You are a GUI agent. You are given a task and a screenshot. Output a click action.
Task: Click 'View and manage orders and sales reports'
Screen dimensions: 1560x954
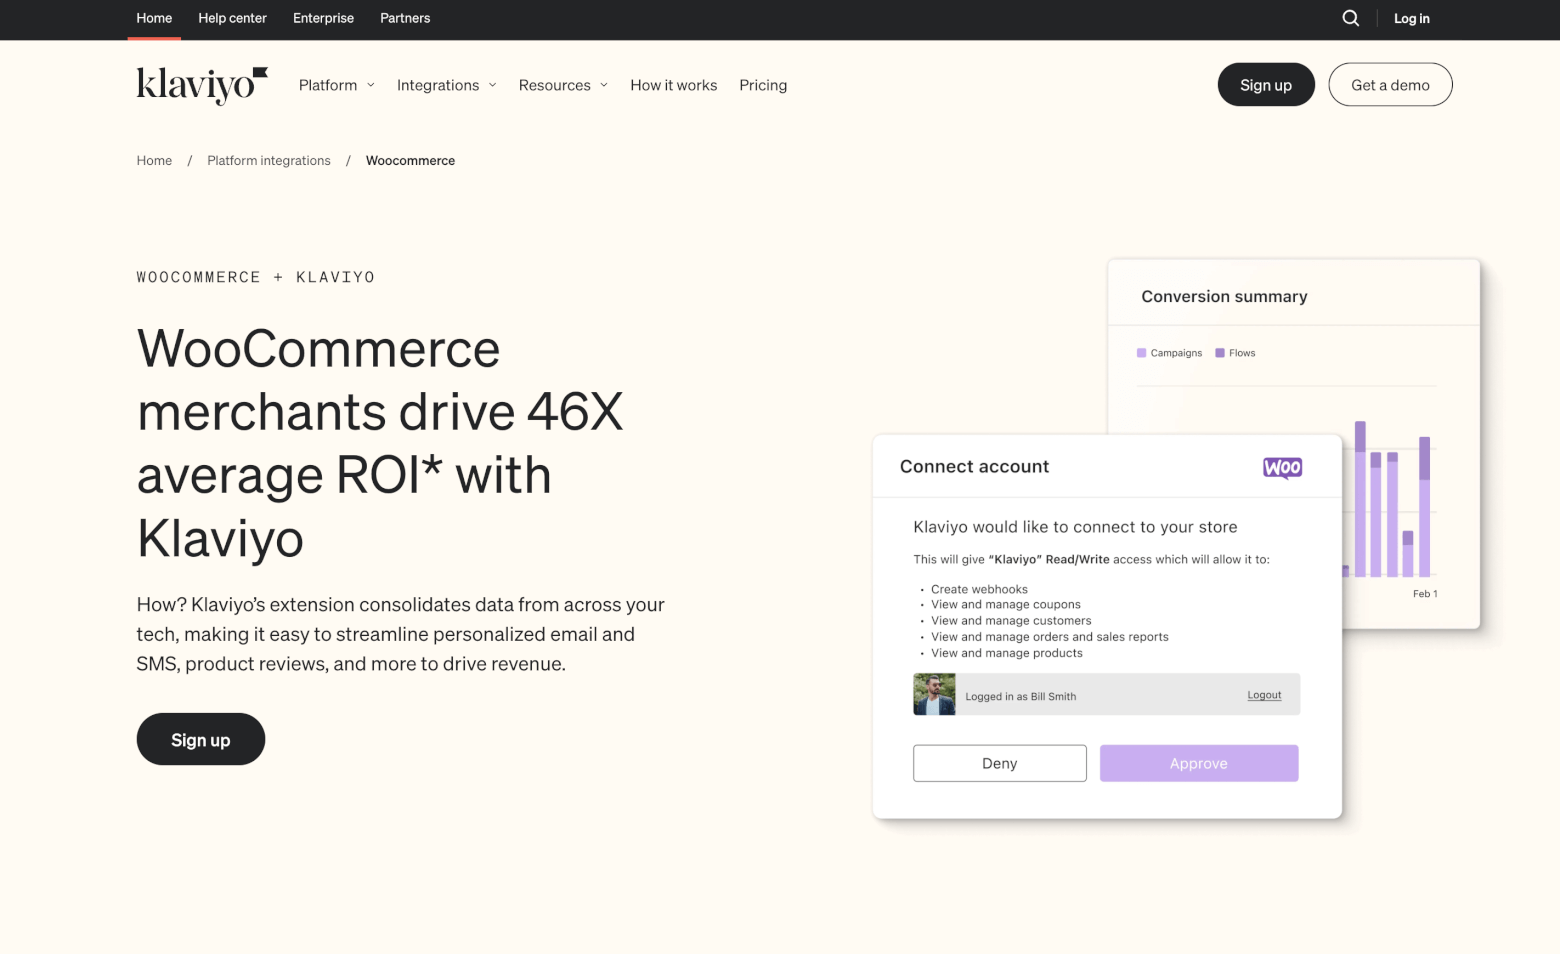1050,636
